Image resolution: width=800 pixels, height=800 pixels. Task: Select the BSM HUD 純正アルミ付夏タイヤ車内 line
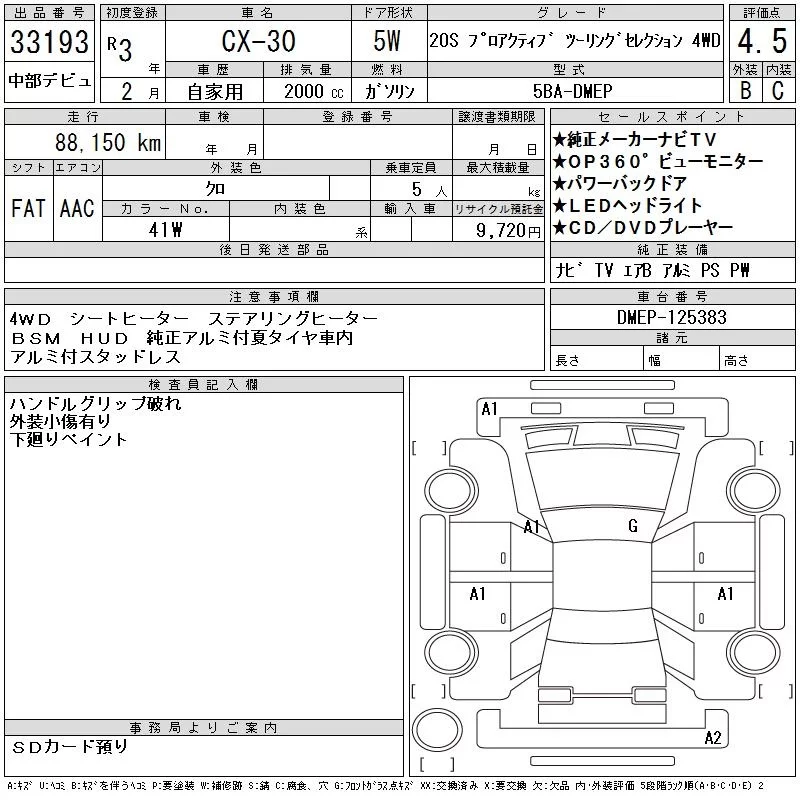click(x=182, y=338)
